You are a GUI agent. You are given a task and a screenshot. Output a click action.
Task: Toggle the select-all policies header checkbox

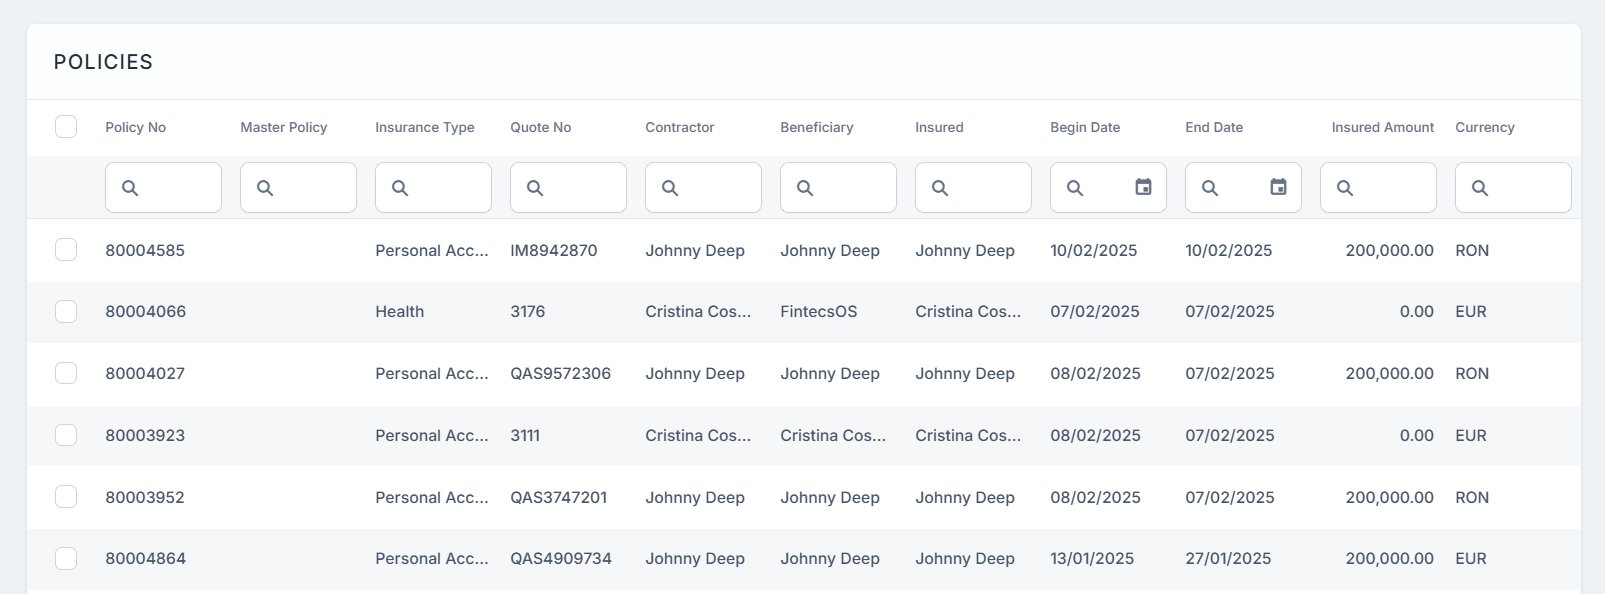pos(66,127)
